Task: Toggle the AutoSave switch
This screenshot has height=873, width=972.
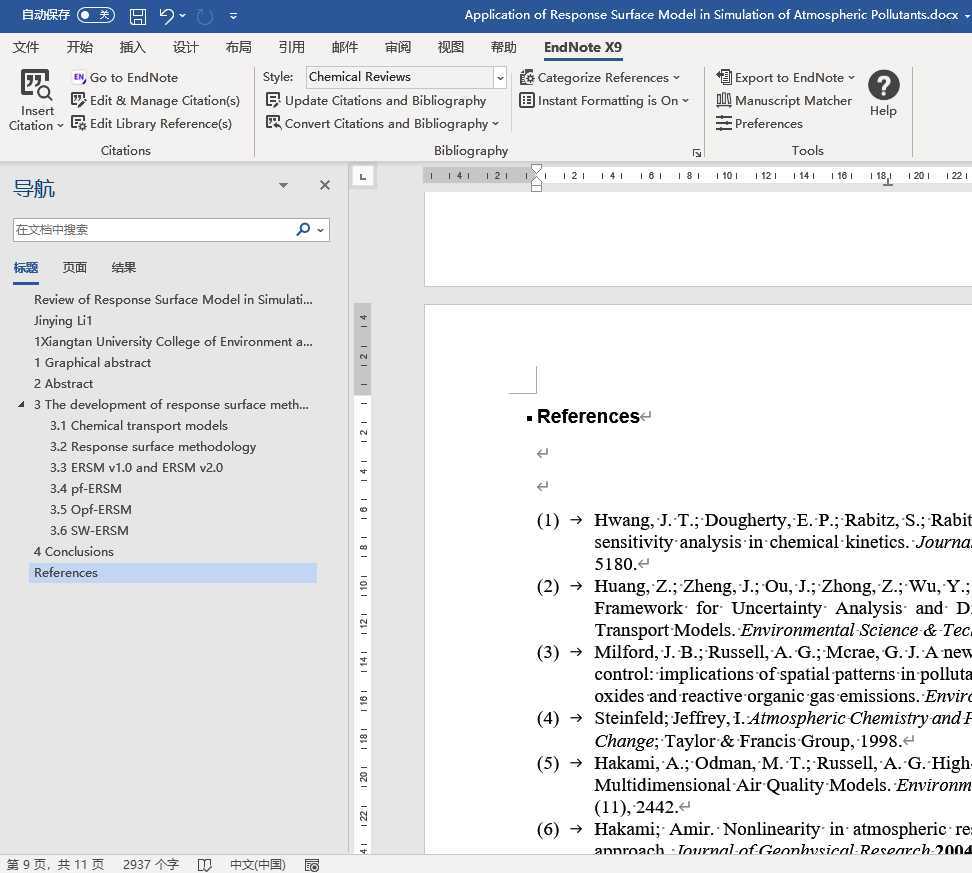Action: [x=95, y=15]
